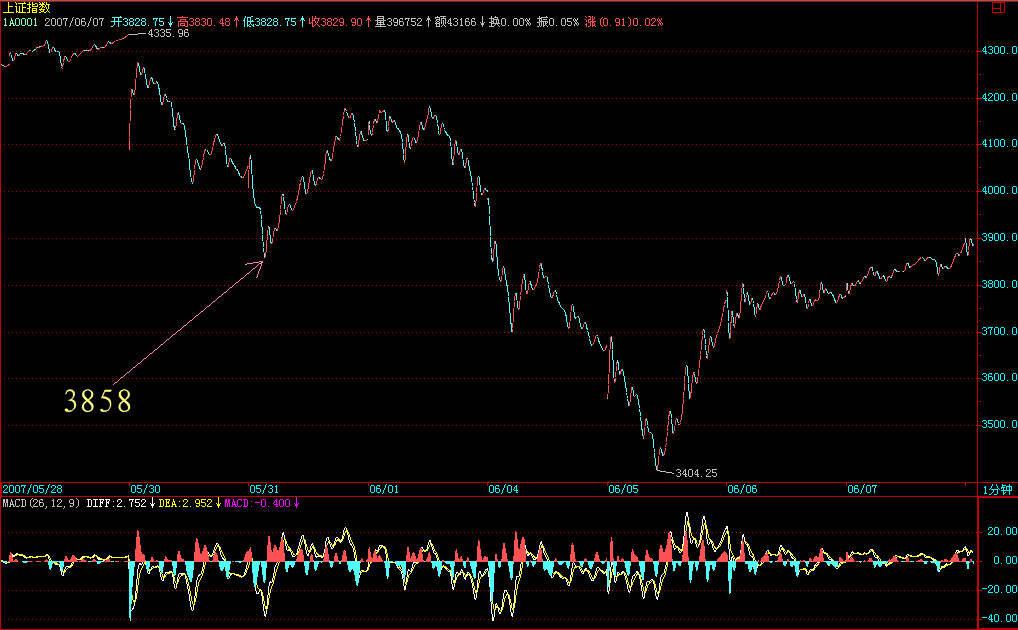Click the 4335.96 high price marker
Image resolution: width=1018 pixels, height=630 pixels.
[x=167, y=33]
